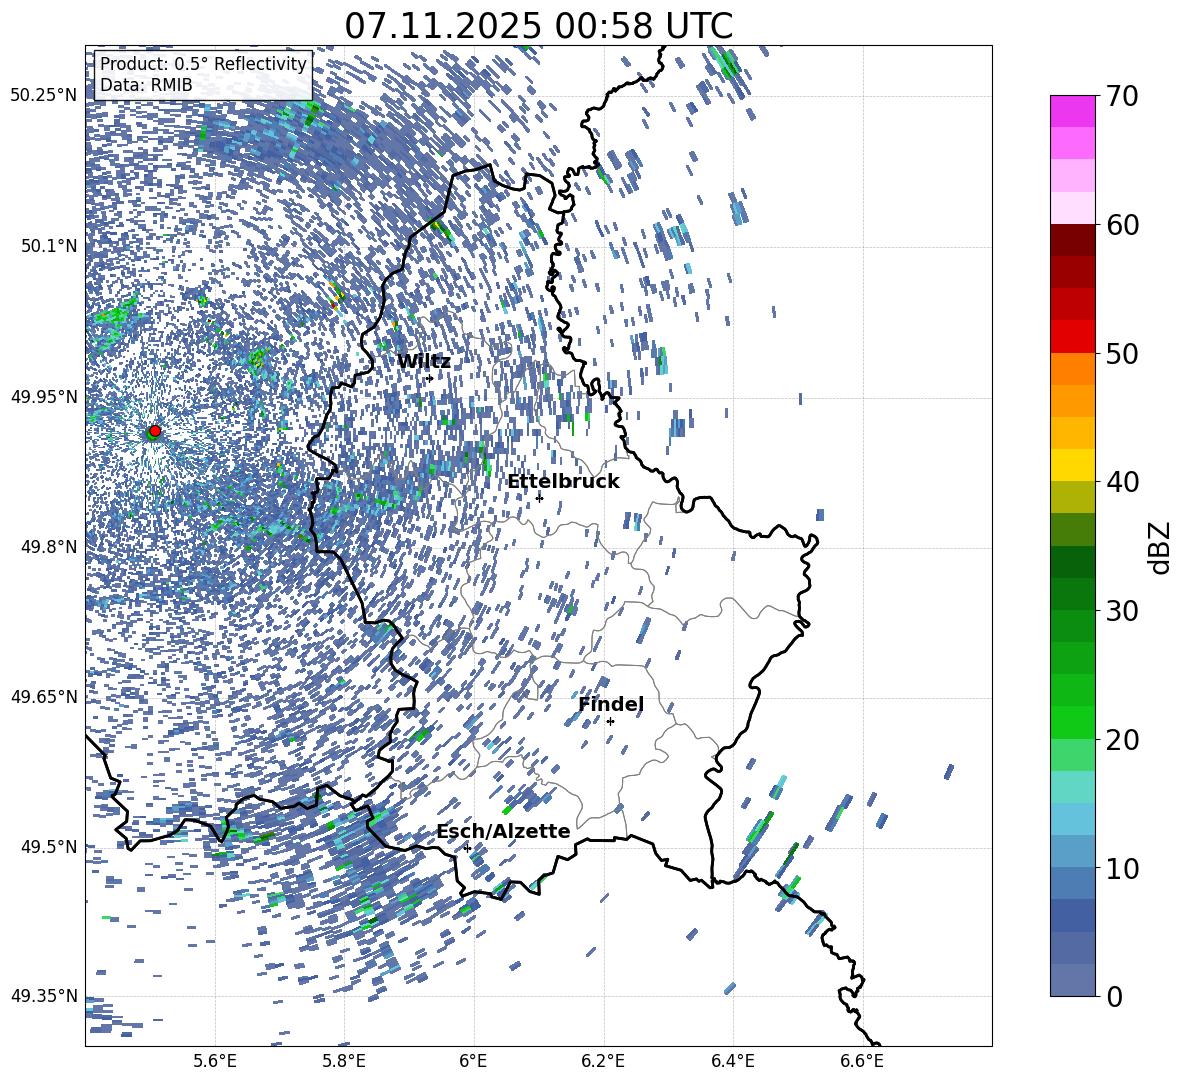Click the 40 tick label on colorbar
This screenshot has width=1184, height=1081.
[x=1122, y=482]
